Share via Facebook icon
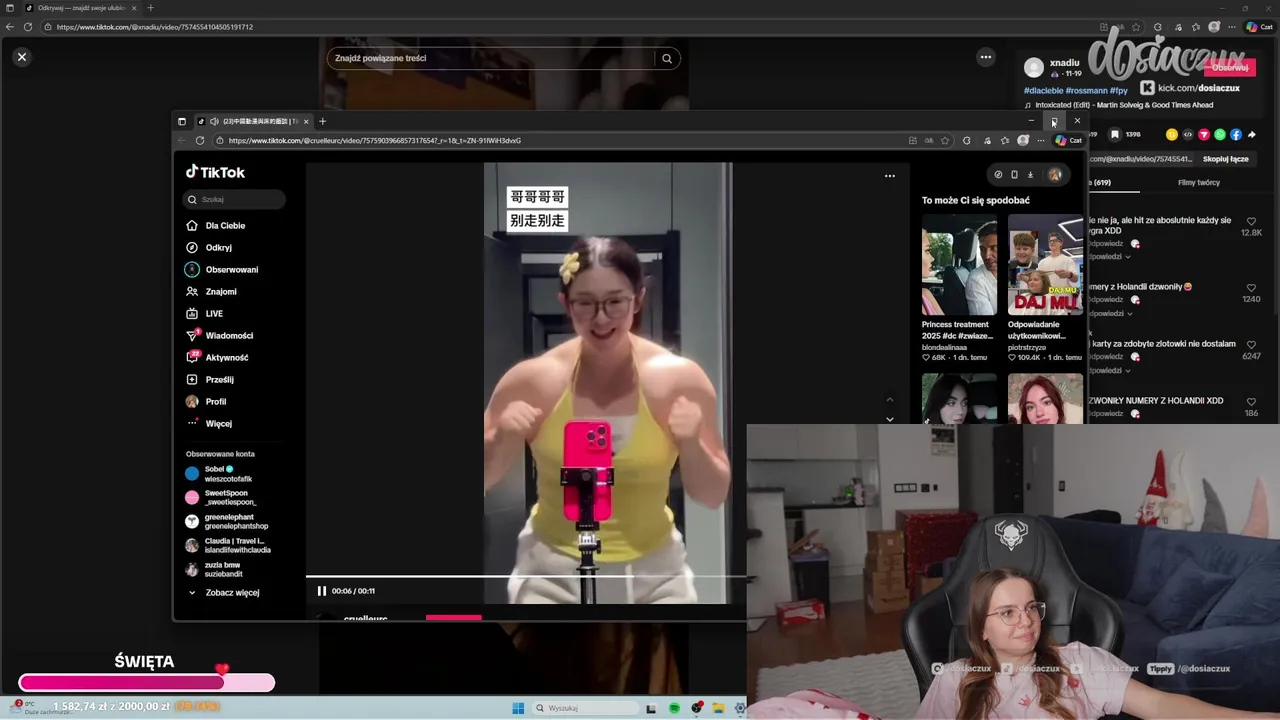The image size is (1280, 720). click(1236, 134)
